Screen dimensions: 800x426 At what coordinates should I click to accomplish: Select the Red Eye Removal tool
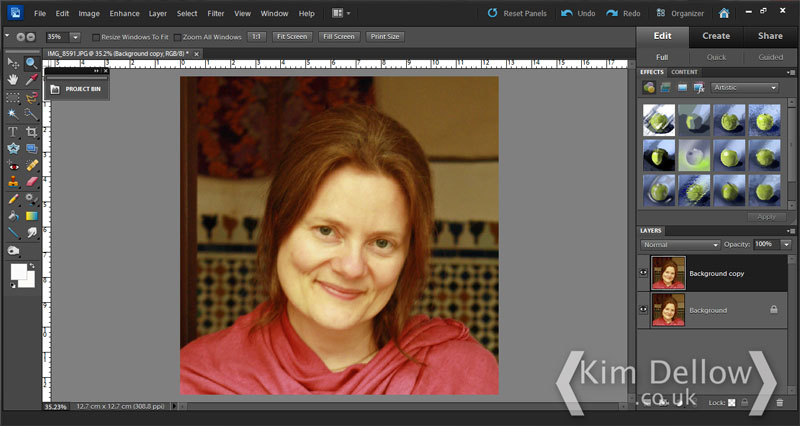[13, 166]
